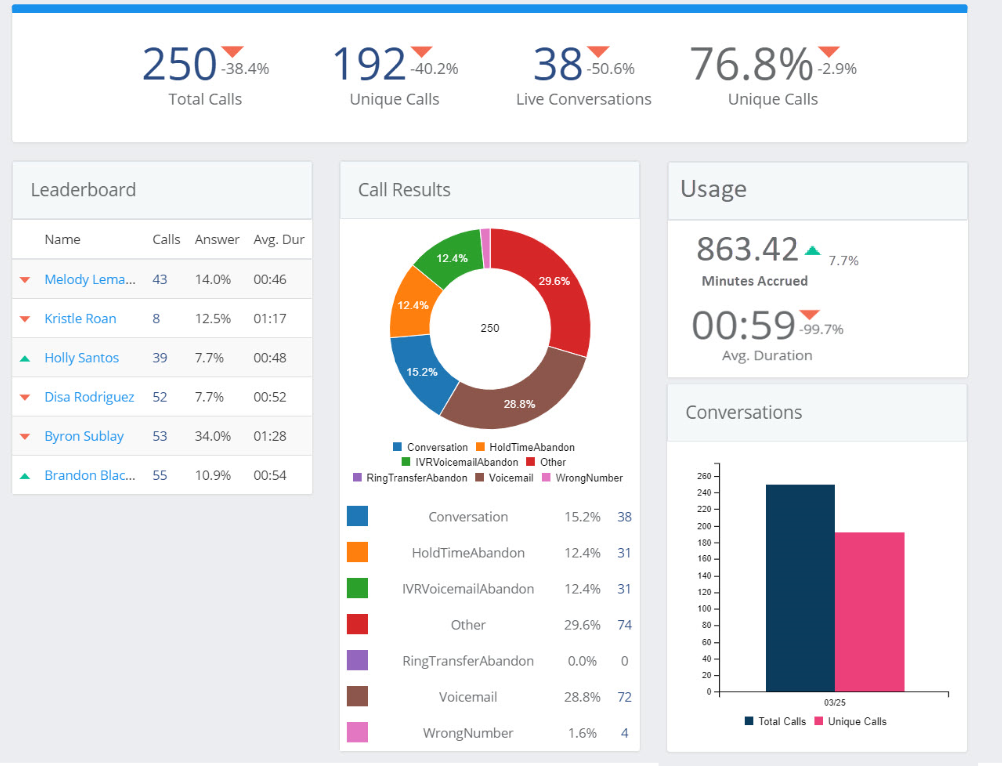Image resolution: width=1002 pixels, height=766 pixels.
Task: Click the pink Unique Calls bar
Action: point(870,612)
